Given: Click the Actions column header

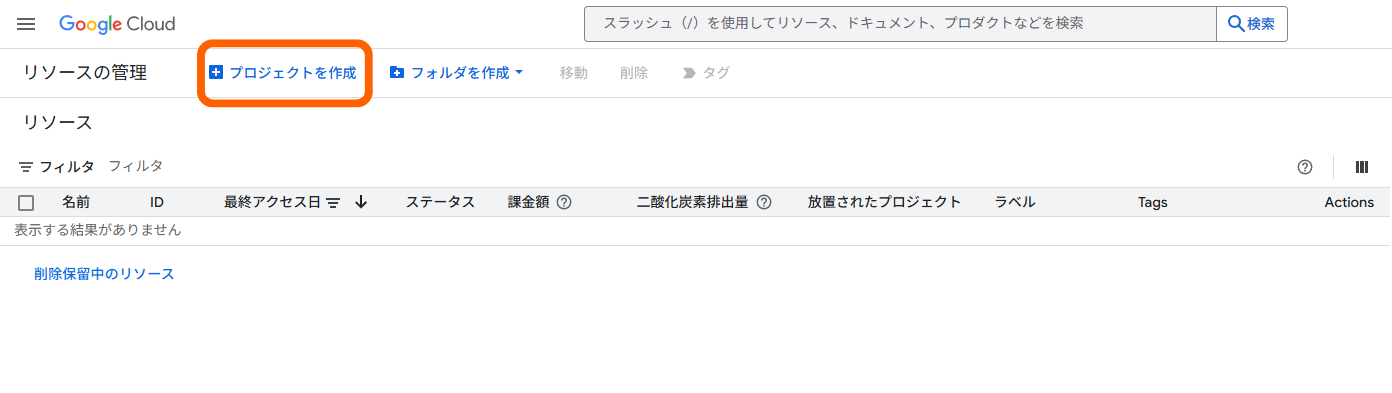Looking at the screenshot, I should click(x=1349, y=202).
